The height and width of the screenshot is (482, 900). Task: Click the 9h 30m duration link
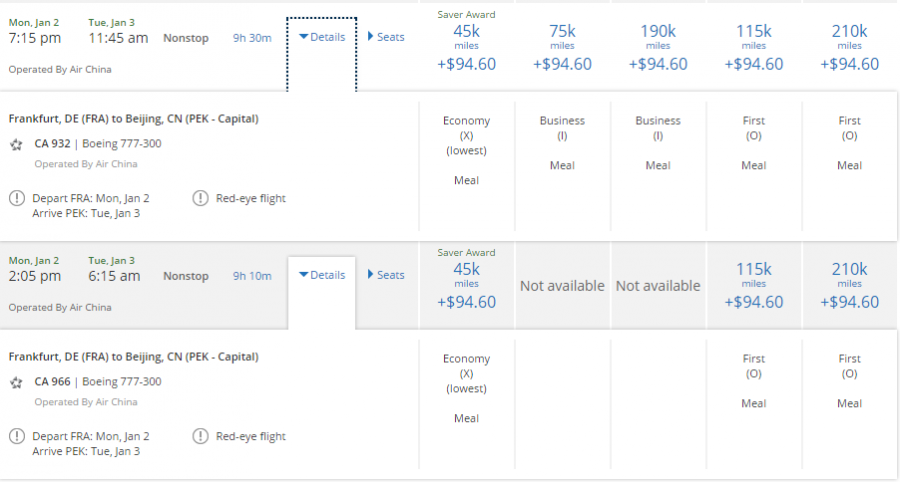tap(252, 38)
